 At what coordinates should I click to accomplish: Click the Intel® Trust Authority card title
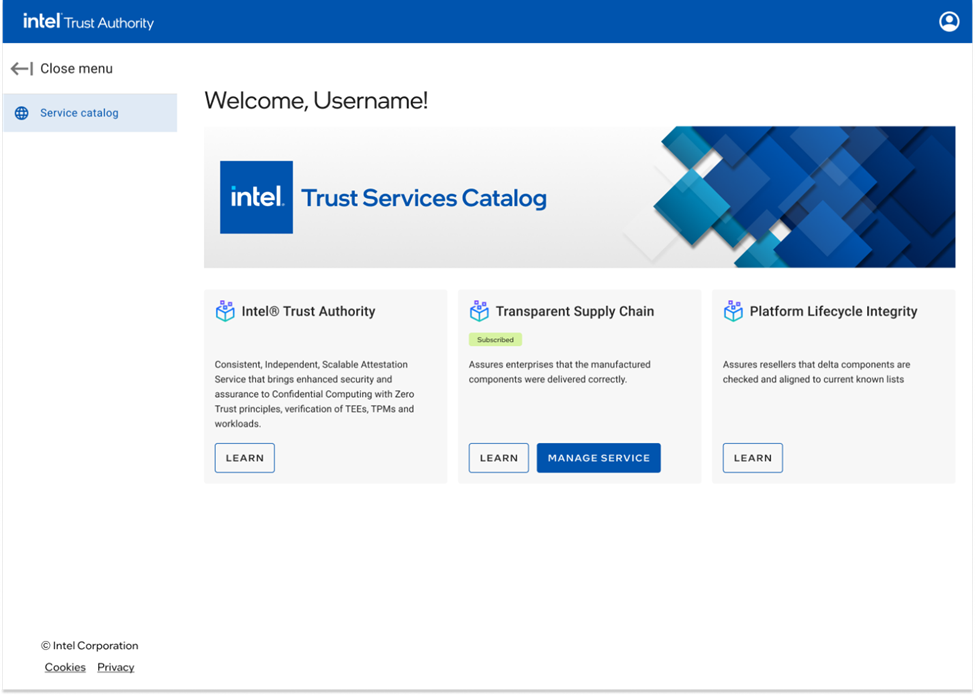point(308,311)
